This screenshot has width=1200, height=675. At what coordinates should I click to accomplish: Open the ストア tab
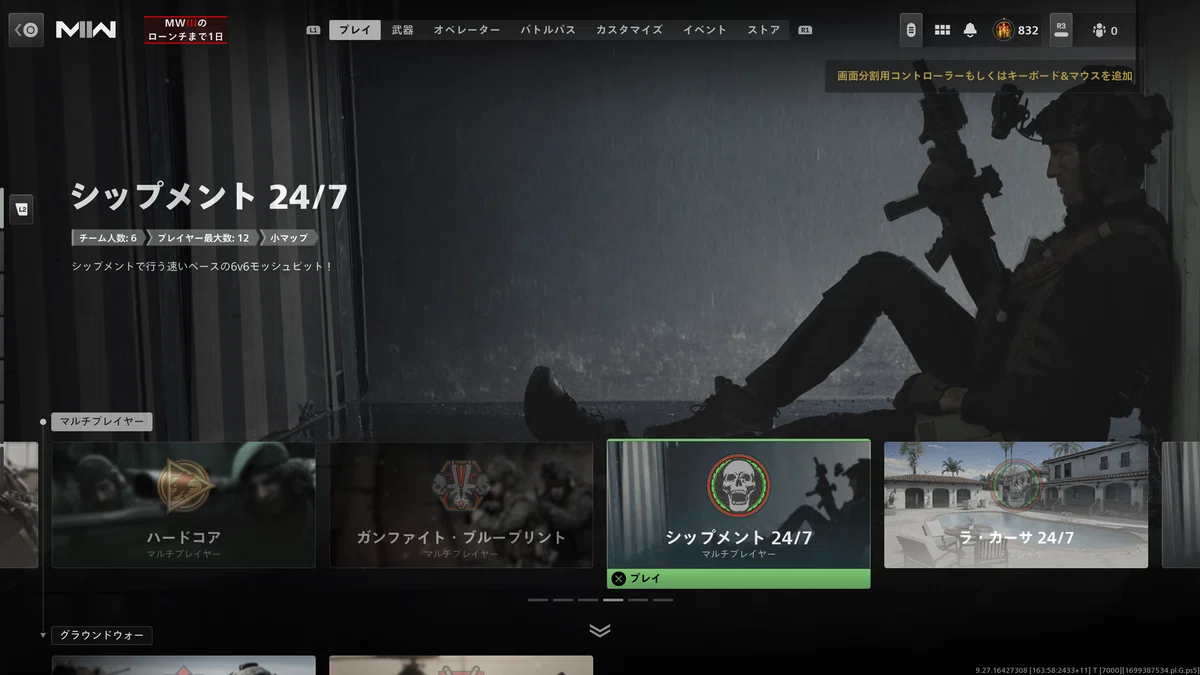(764, 30)
